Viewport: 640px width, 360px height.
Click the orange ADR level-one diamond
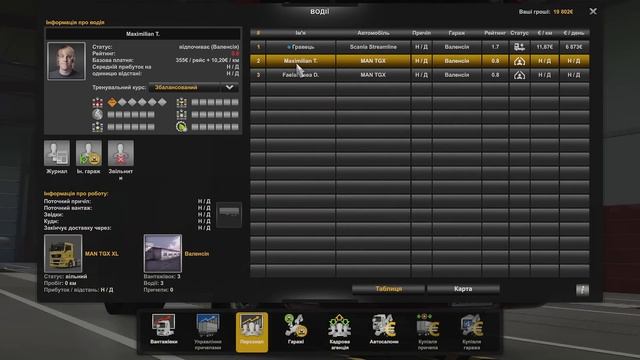(112, 102)
